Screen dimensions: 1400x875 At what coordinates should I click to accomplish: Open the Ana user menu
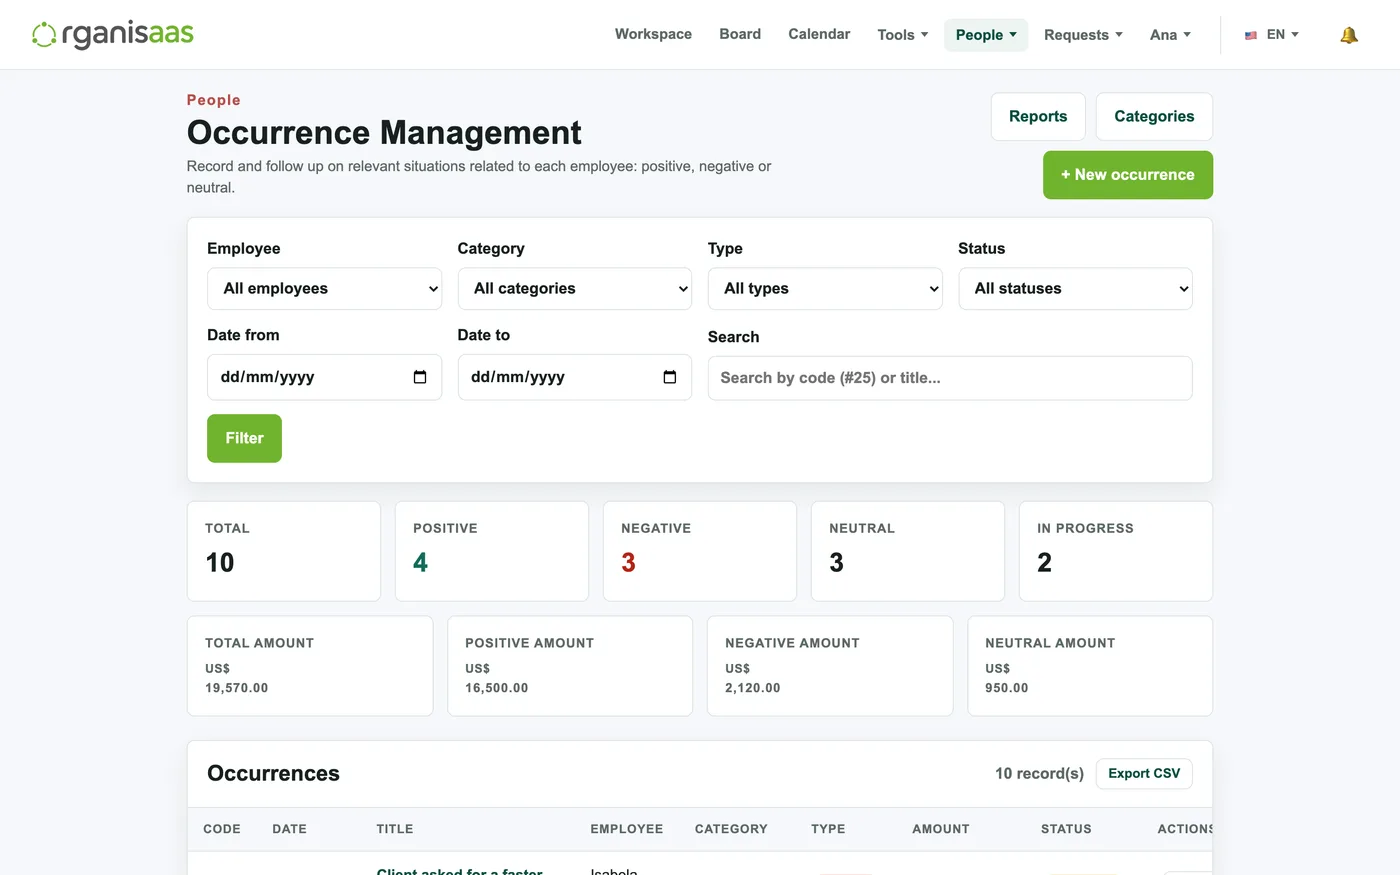click(1170, 35)
